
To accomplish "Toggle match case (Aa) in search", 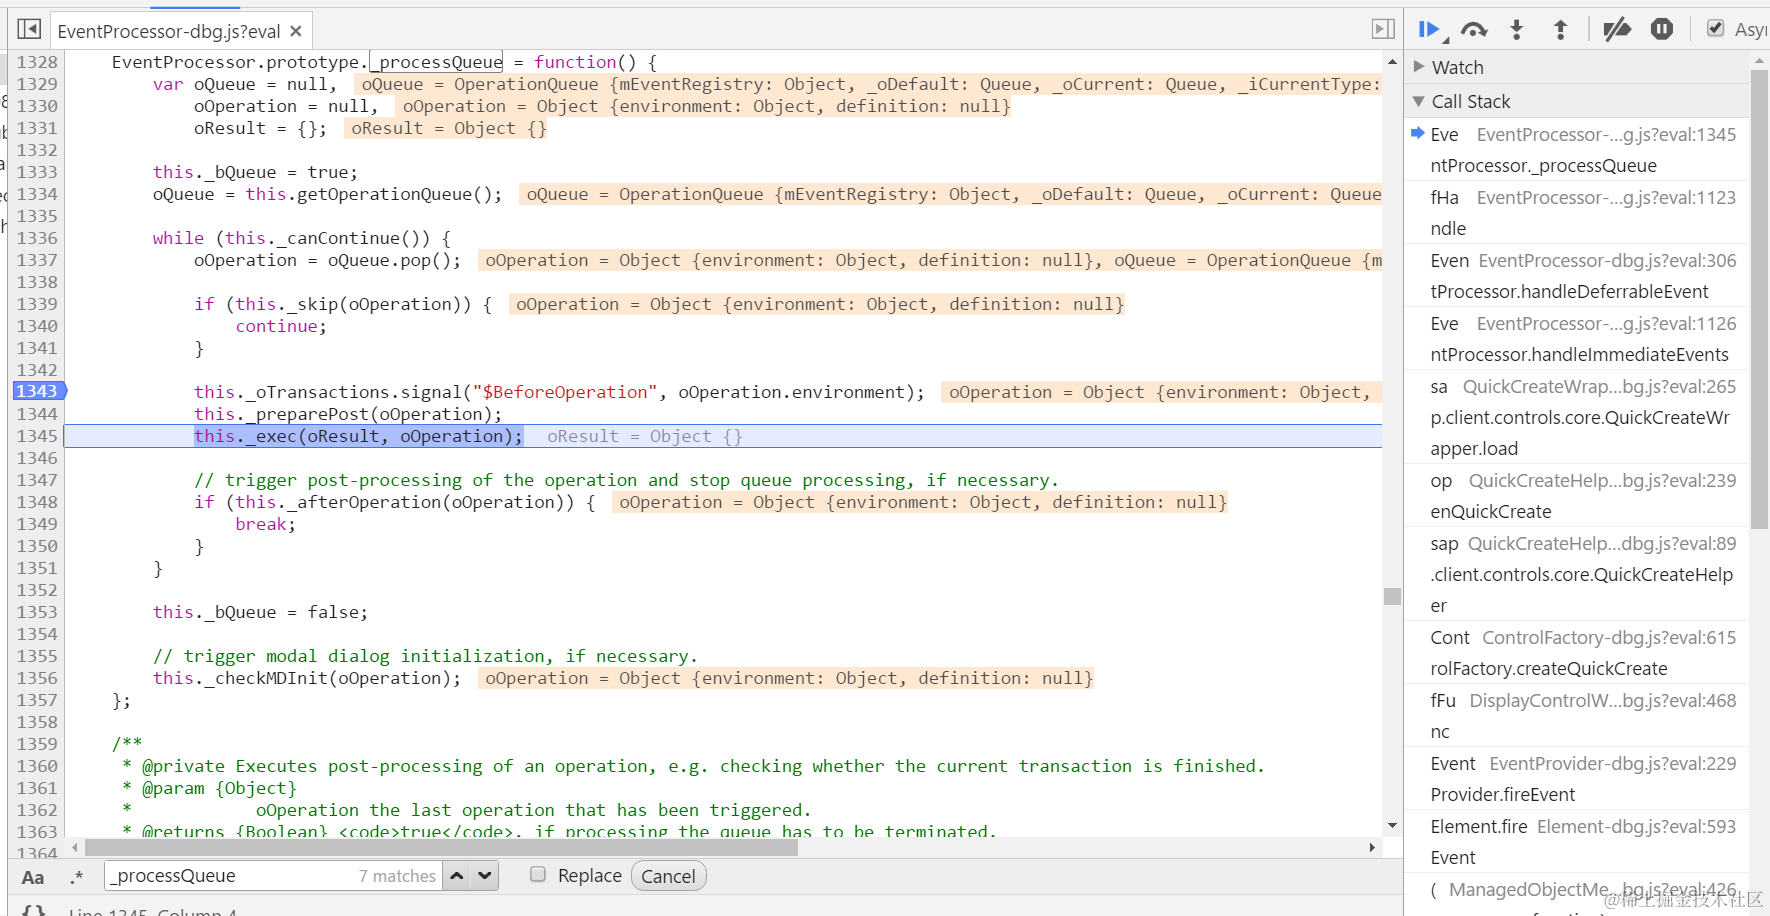I will tap(33, 877).
